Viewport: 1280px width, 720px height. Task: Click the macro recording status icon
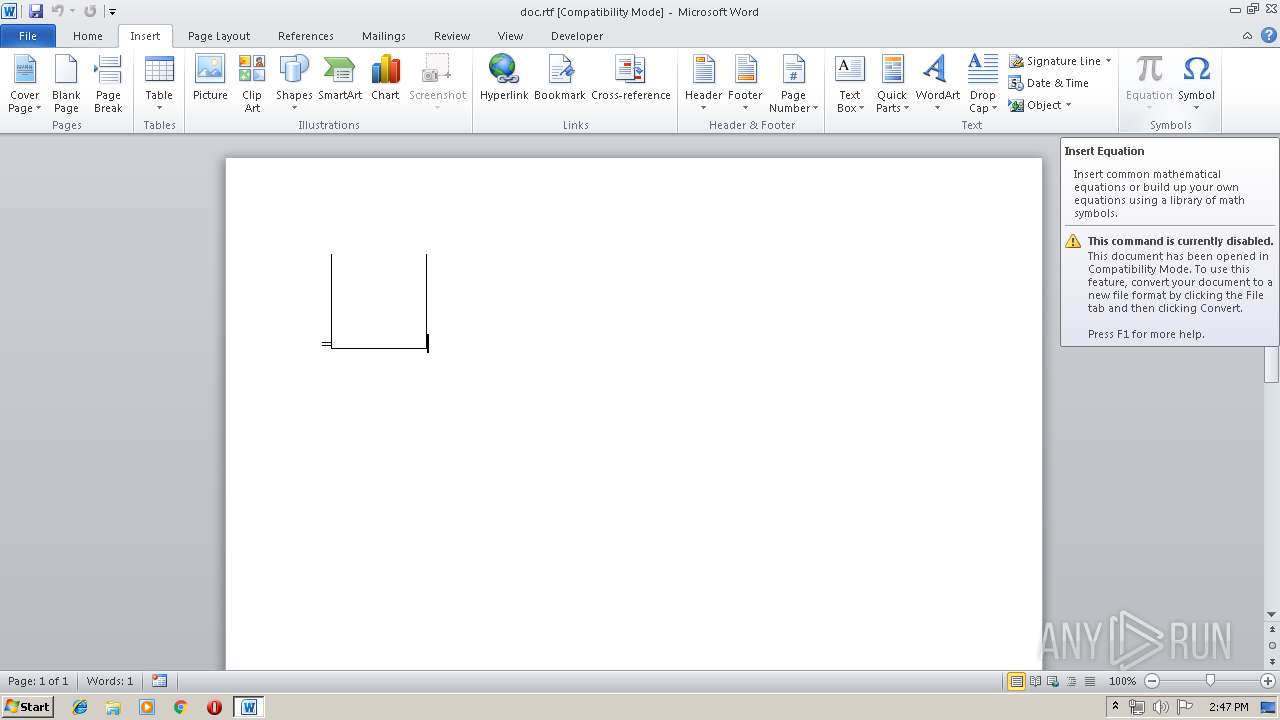pyautogui.click(x=160, y=681)
